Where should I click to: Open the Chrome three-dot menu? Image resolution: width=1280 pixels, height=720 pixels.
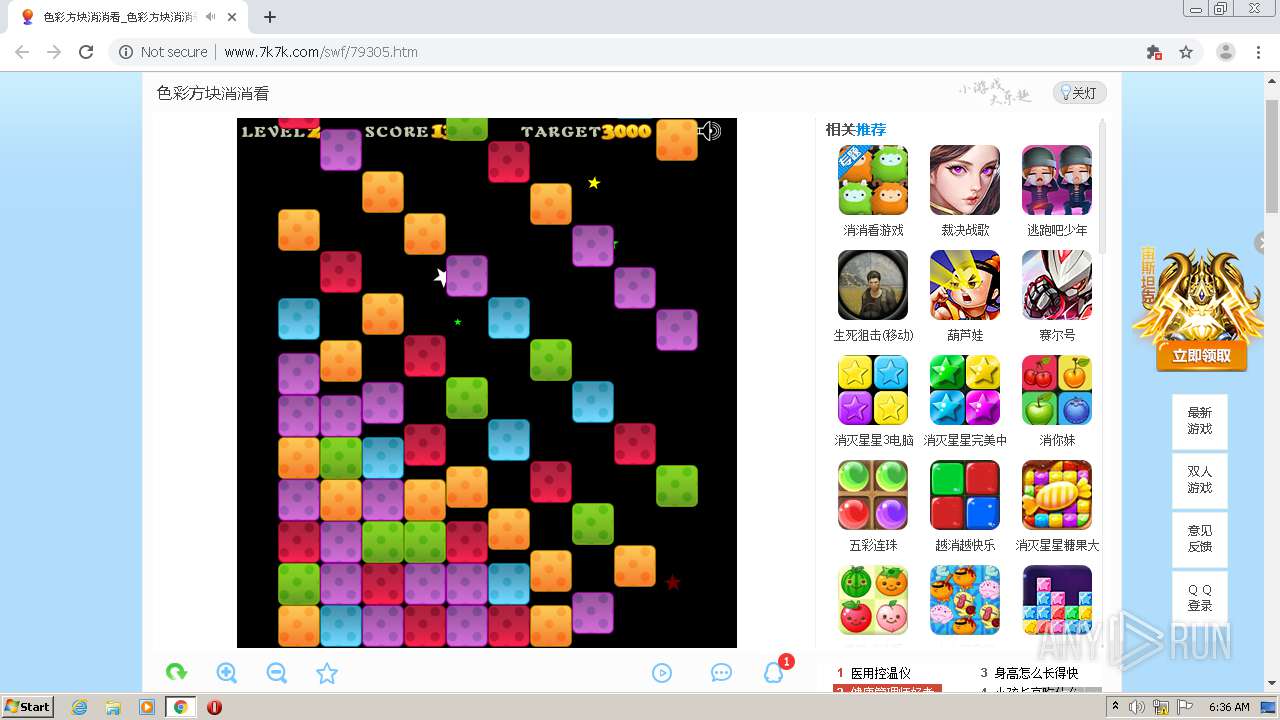click(x=1258, y=52)
